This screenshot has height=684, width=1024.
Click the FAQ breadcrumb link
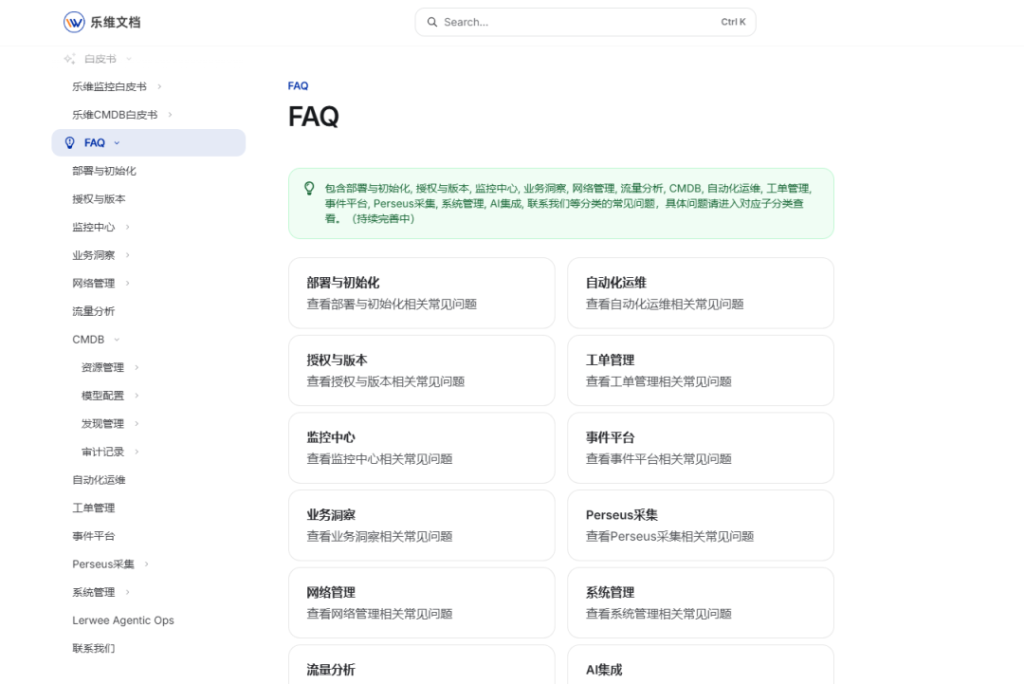click(298, 86)
